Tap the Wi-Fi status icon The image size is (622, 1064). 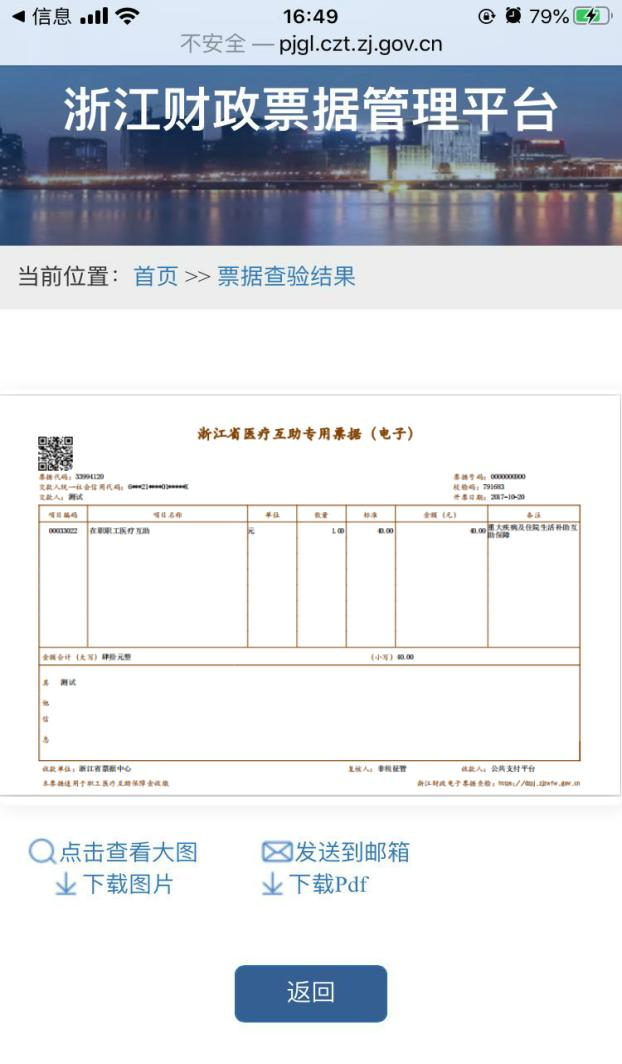click(127, 16)
